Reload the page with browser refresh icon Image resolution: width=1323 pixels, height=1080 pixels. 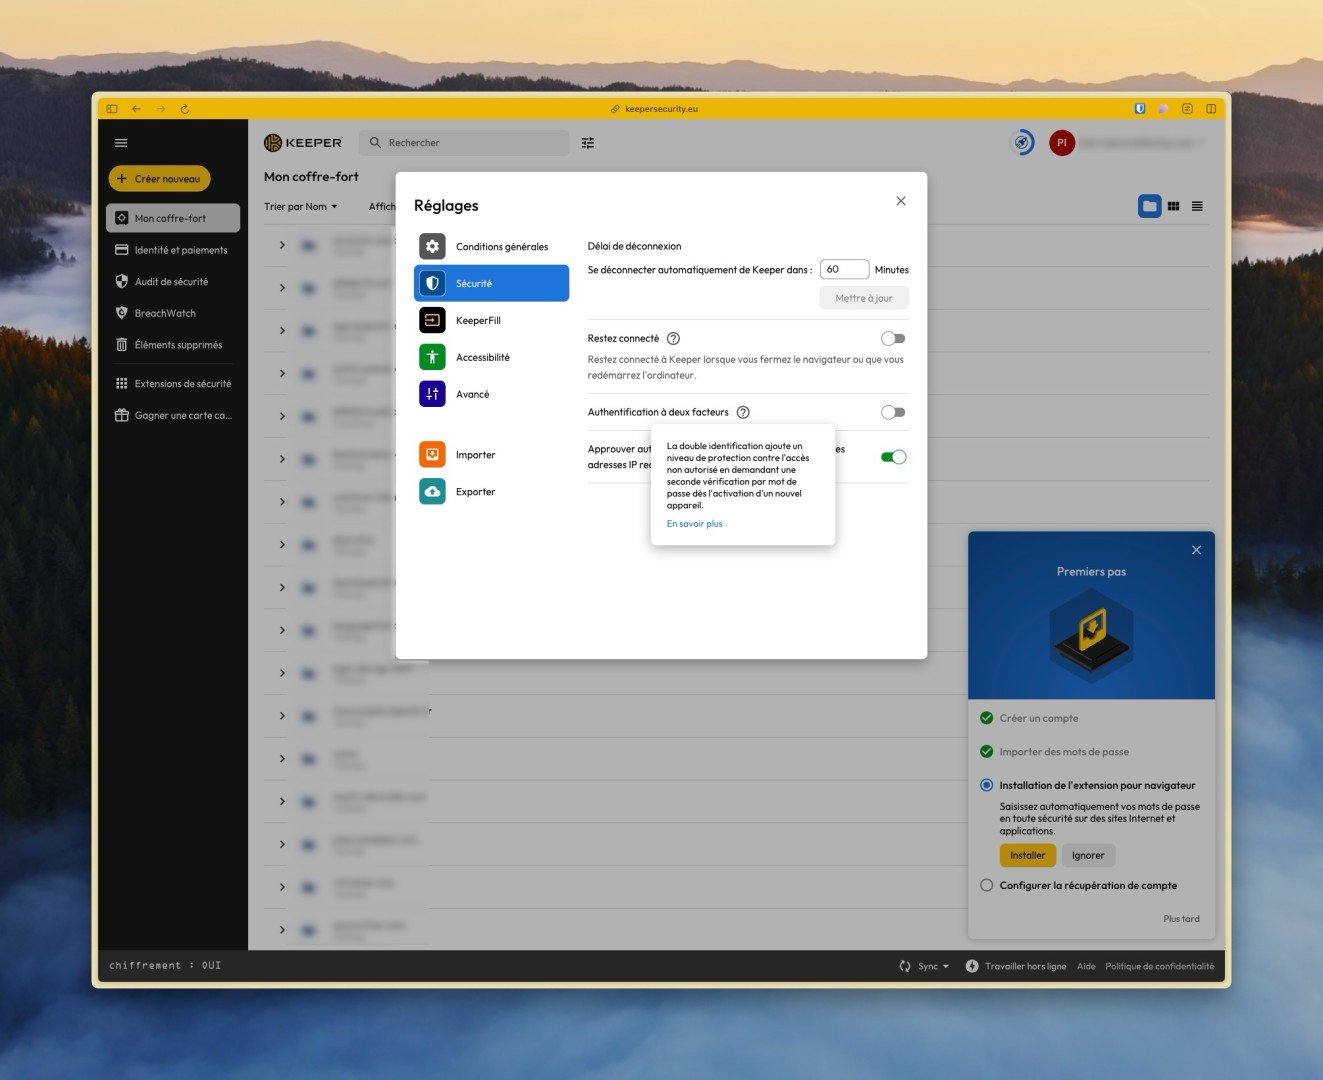[185, 109]
